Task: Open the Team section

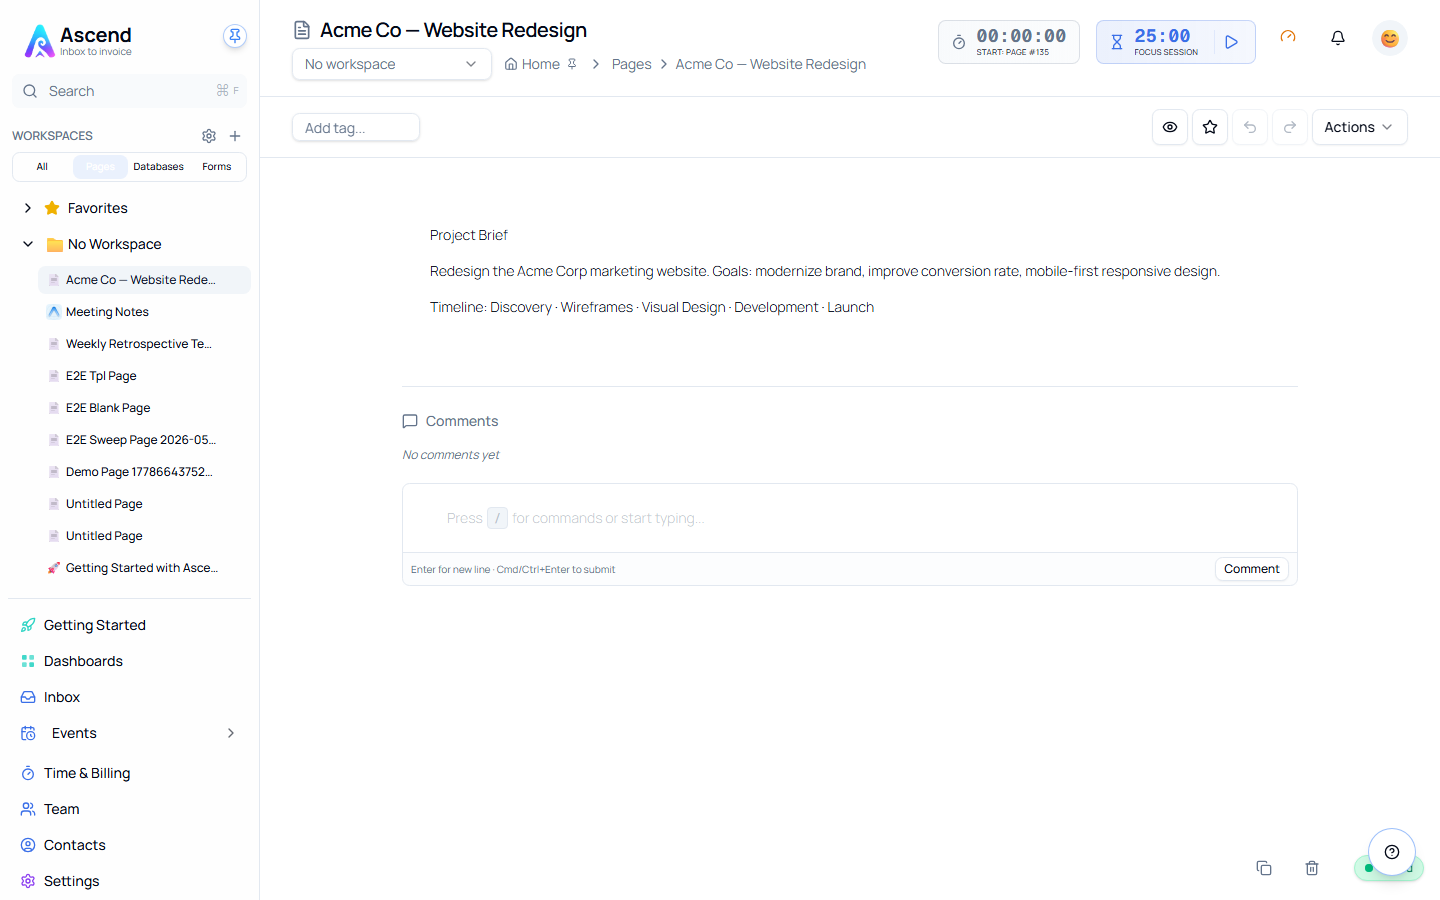Action: click(129, 809)
